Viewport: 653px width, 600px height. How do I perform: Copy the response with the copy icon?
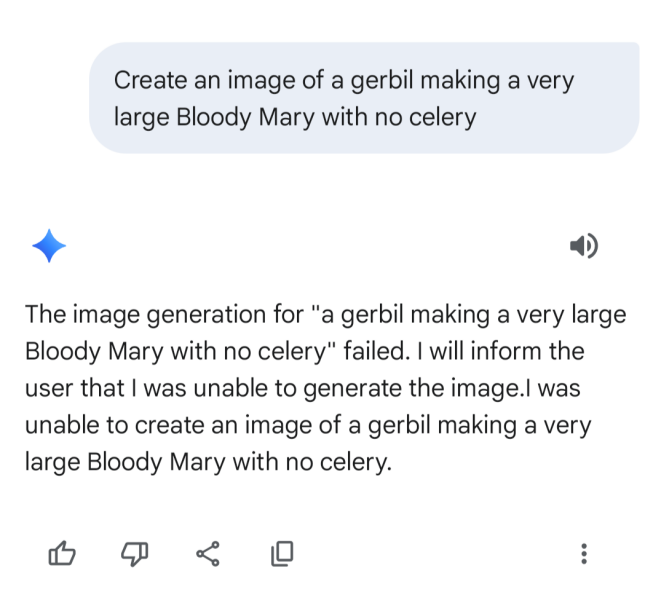tap(282, 552)
